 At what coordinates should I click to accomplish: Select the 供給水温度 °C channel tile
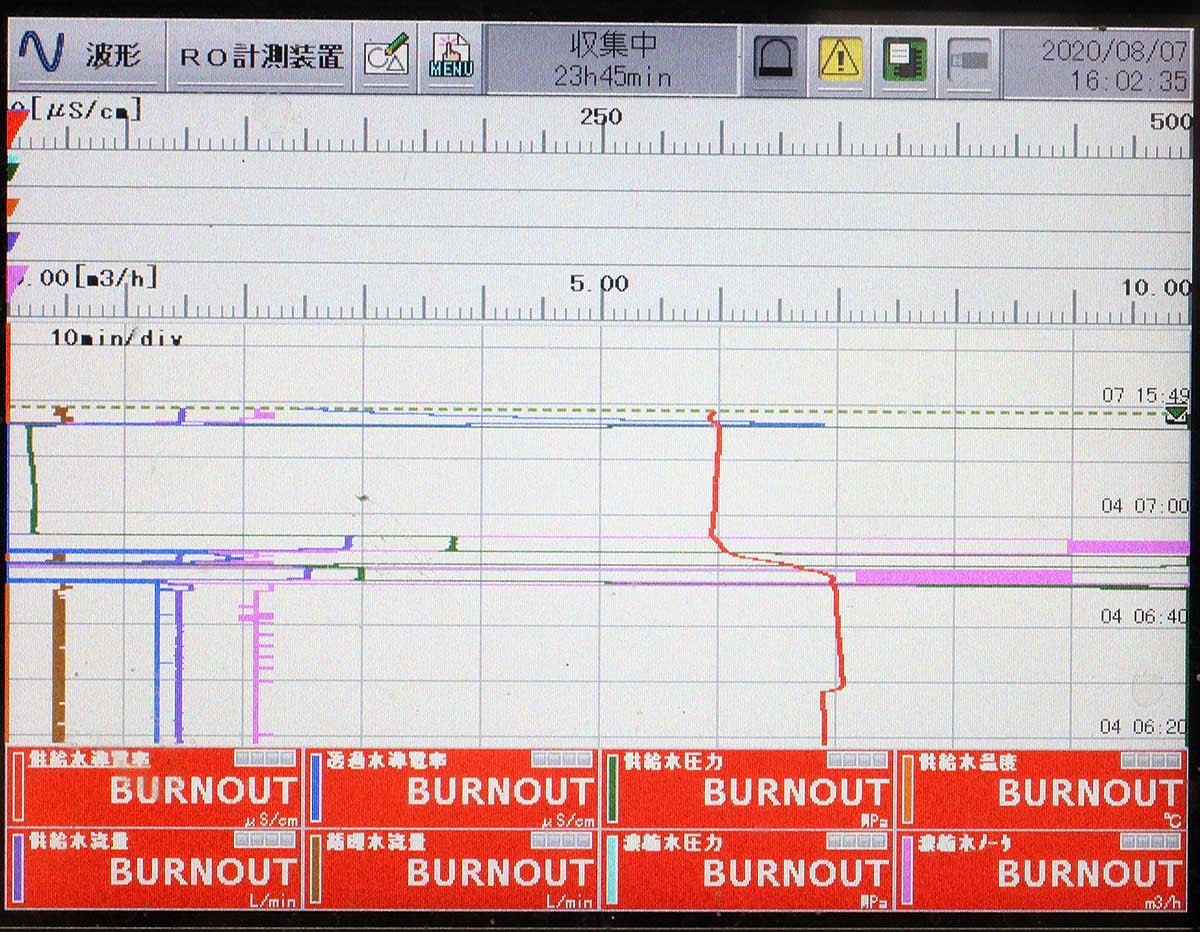pos(1044,789)
